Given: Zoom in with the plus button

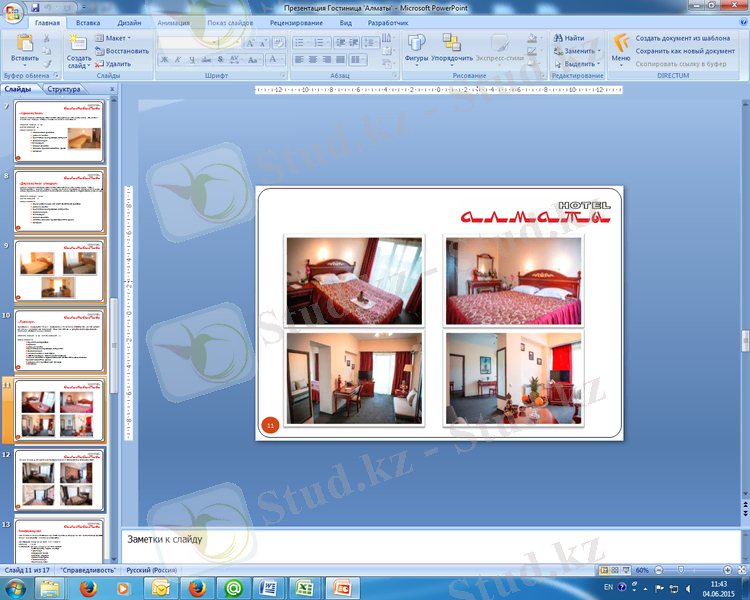Looking at the screenshot, I should coord(728,570).
